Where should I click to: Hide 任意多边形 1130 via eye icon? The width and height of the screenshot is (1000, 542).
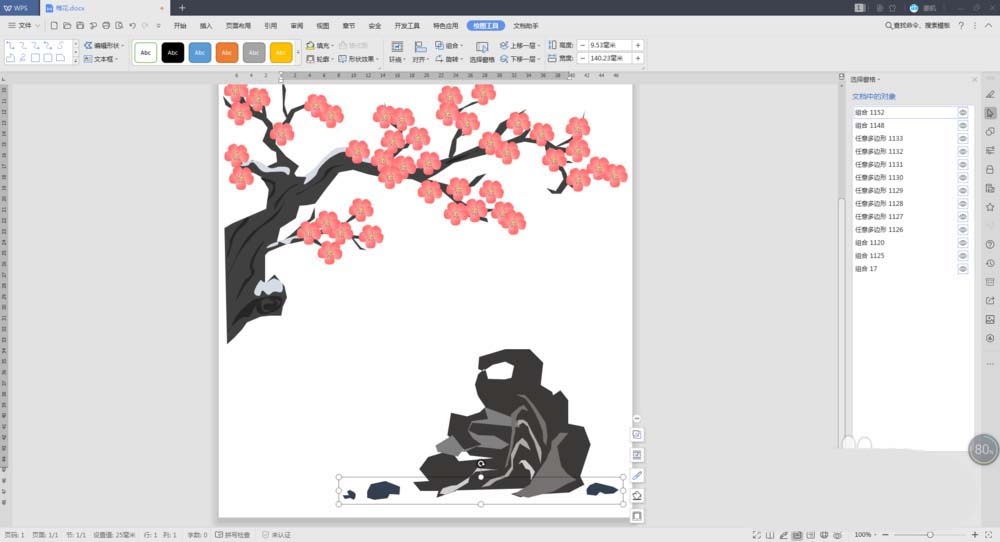coord(963,177)
